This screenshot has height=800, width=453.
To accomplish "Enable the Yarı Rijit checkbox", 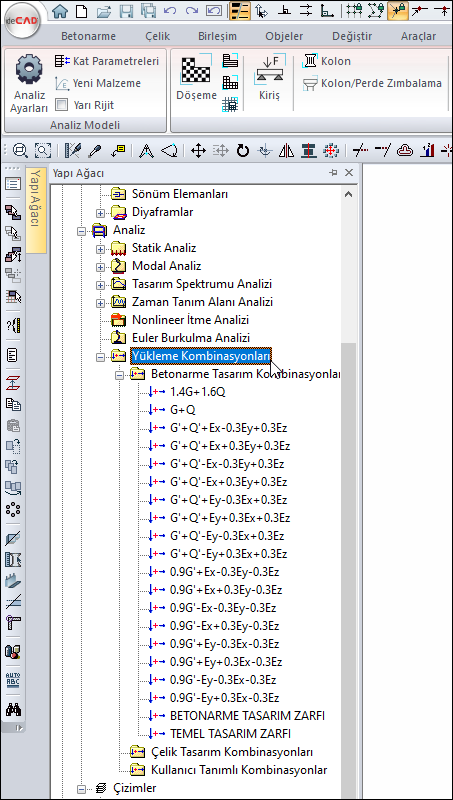I will coord(61,105).
